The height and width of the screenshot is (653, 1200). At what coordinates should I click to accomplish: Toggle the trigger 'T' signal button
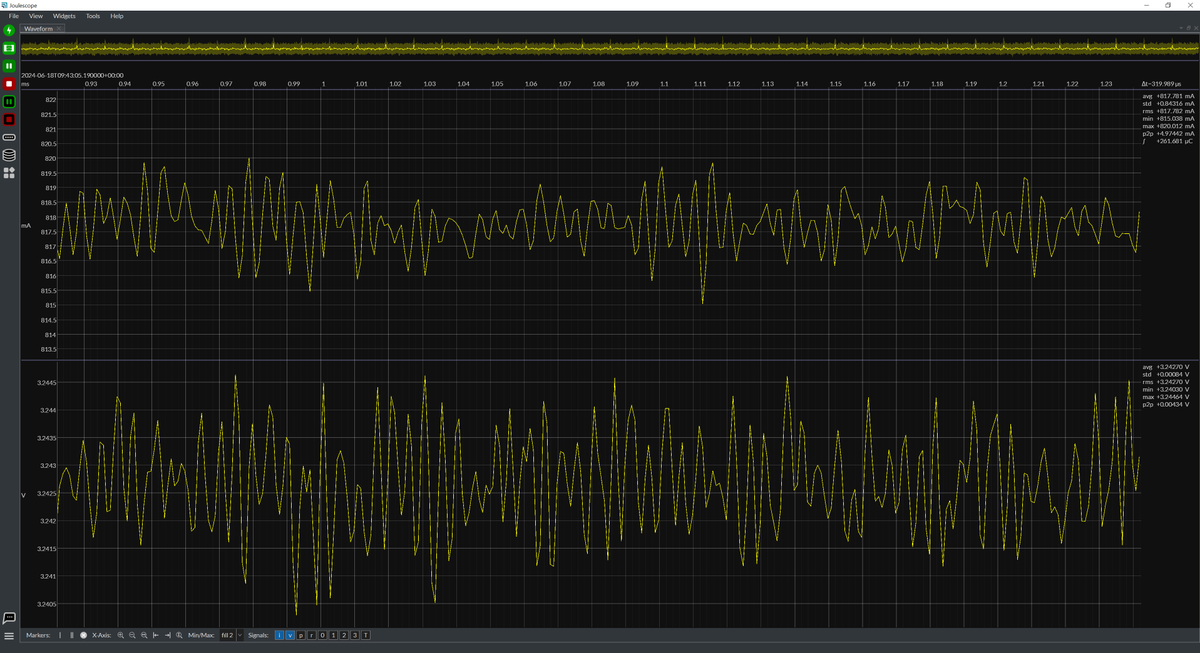[366, 635]
